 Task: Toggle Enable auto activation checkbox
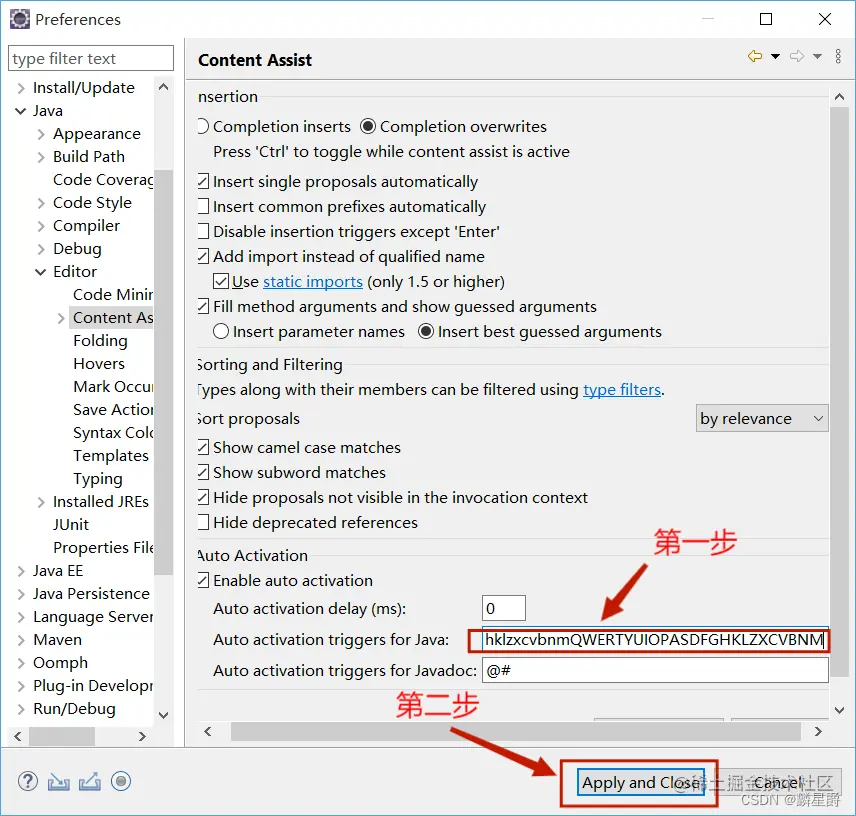click(203, 580)
